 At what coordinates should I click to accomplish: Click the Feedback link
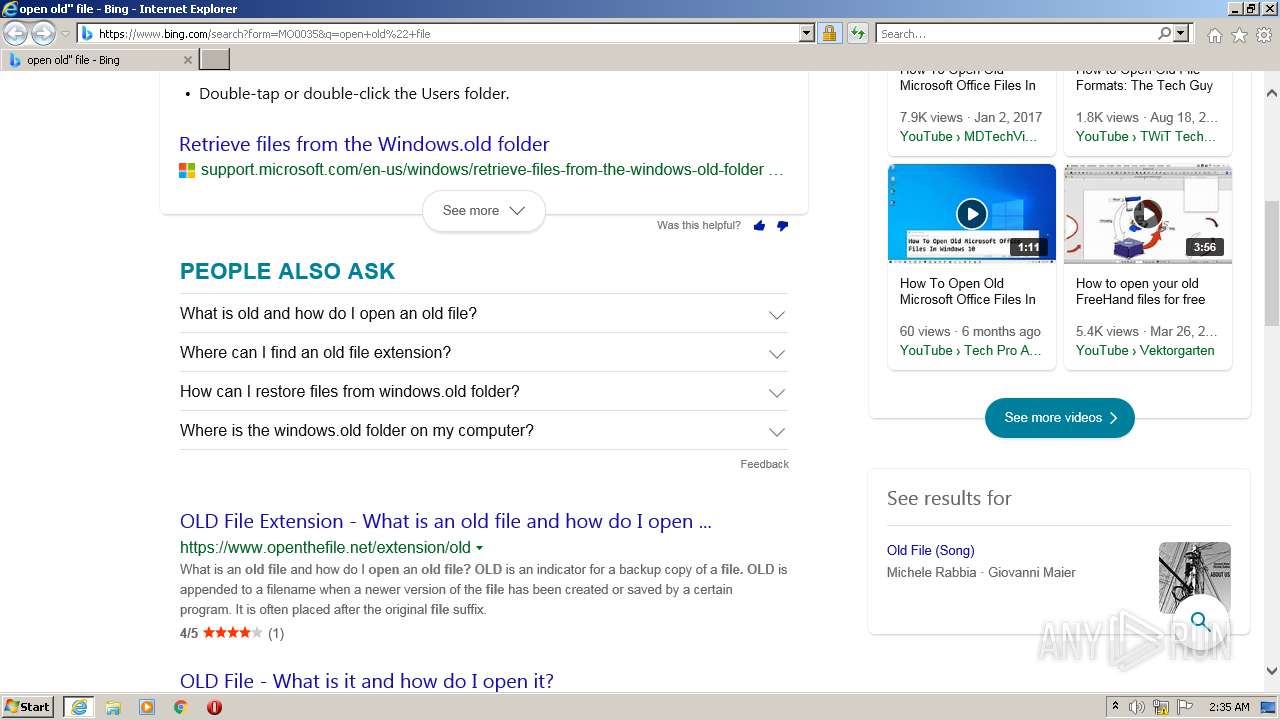[x=764, y=464]
